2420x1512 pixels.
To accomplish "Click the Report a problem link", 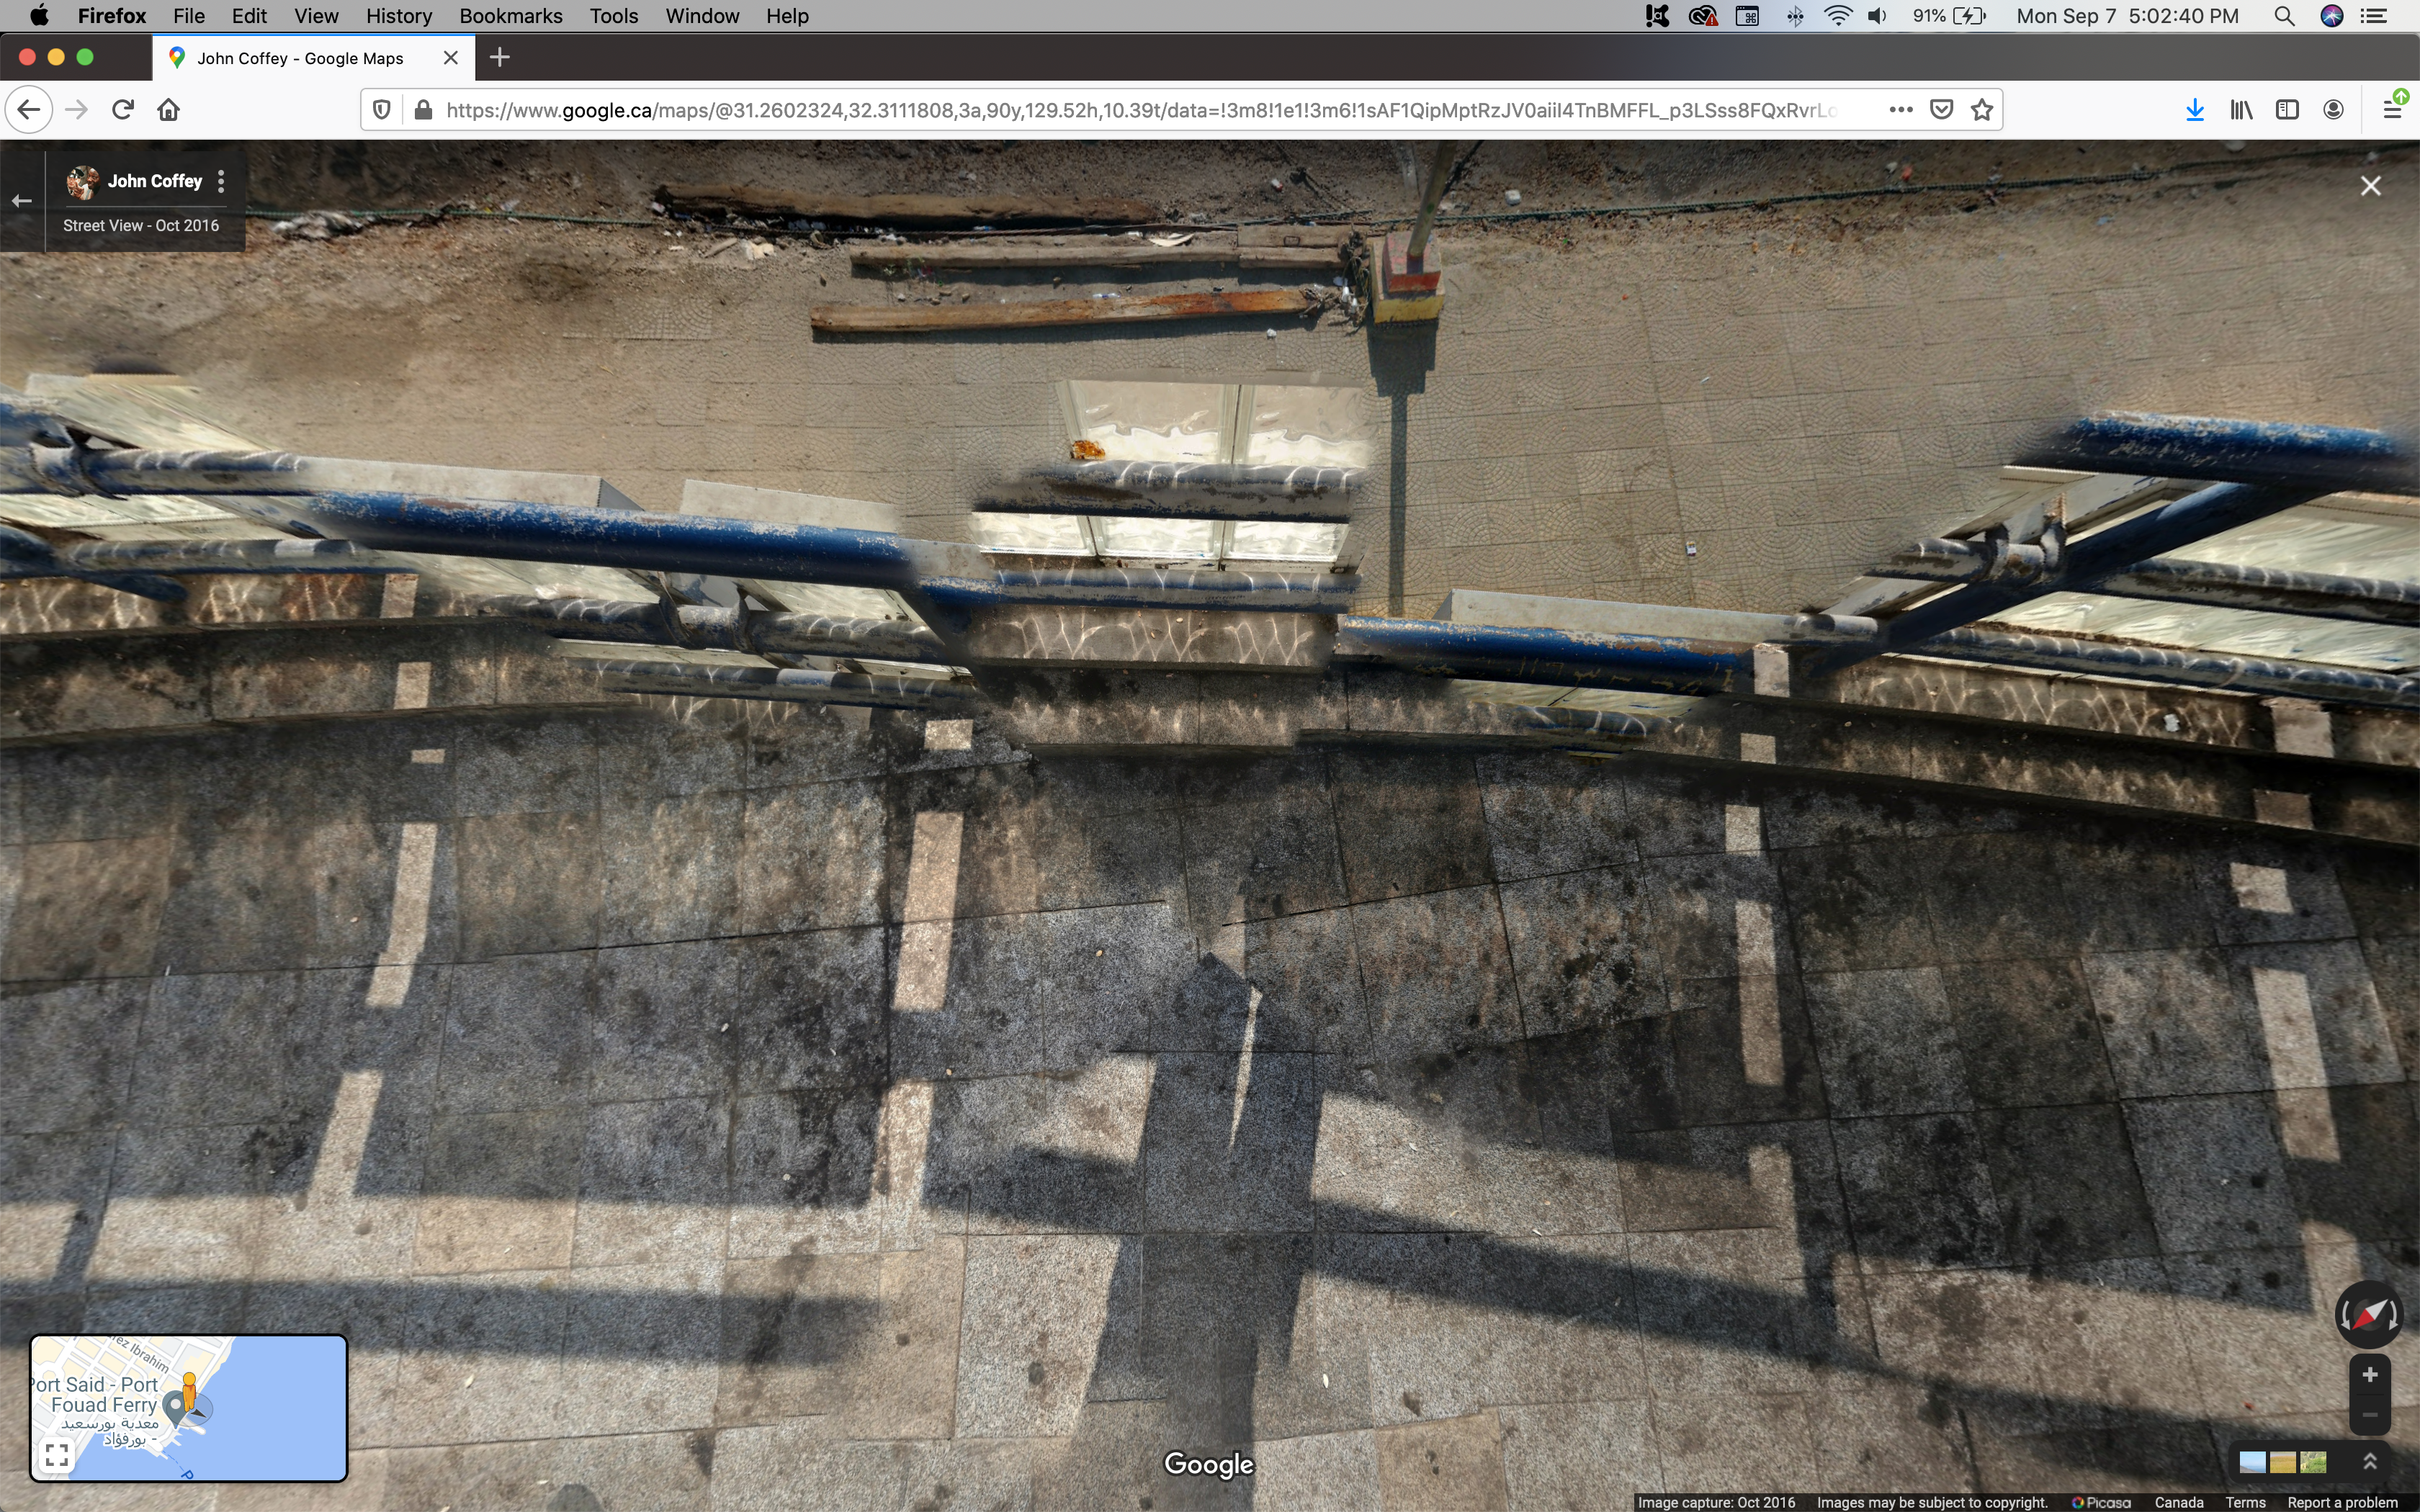I will 2342,1502.
